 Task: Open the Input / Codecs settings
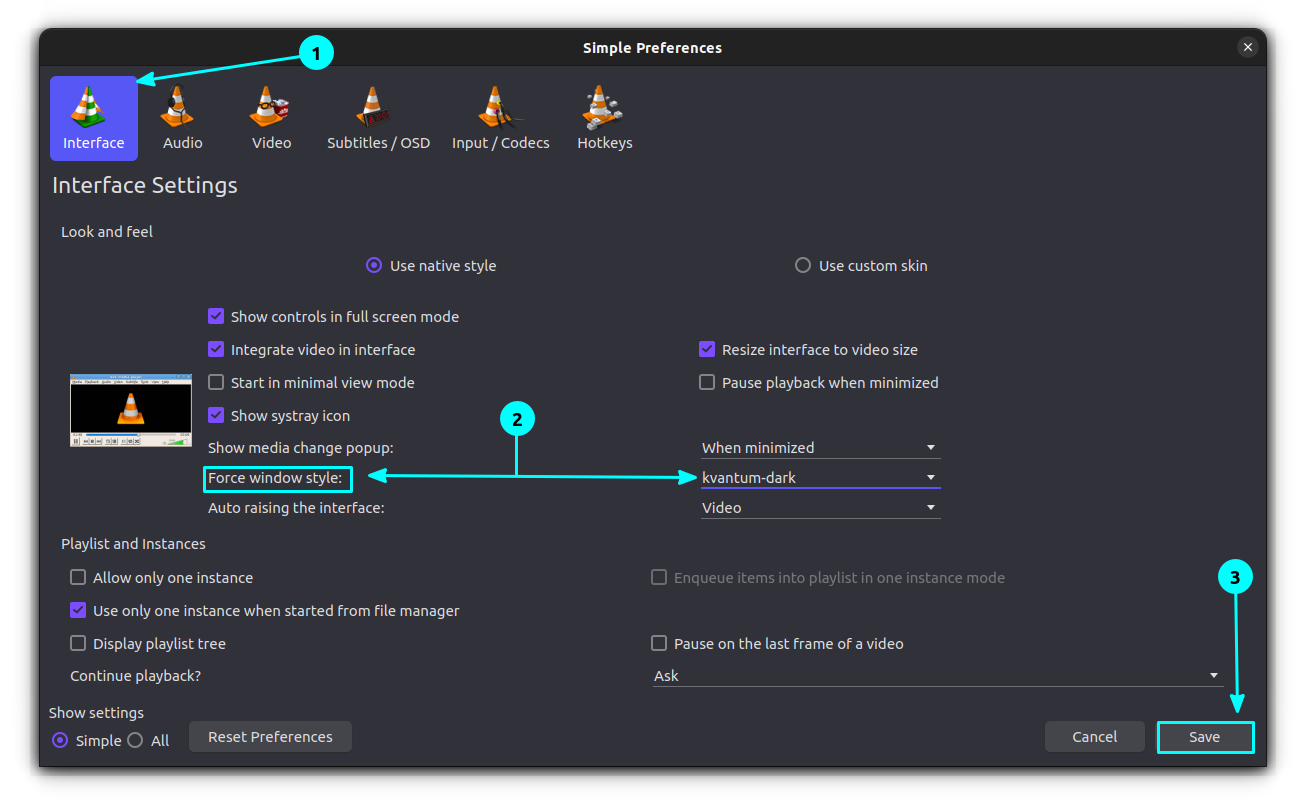click(500, 118)
